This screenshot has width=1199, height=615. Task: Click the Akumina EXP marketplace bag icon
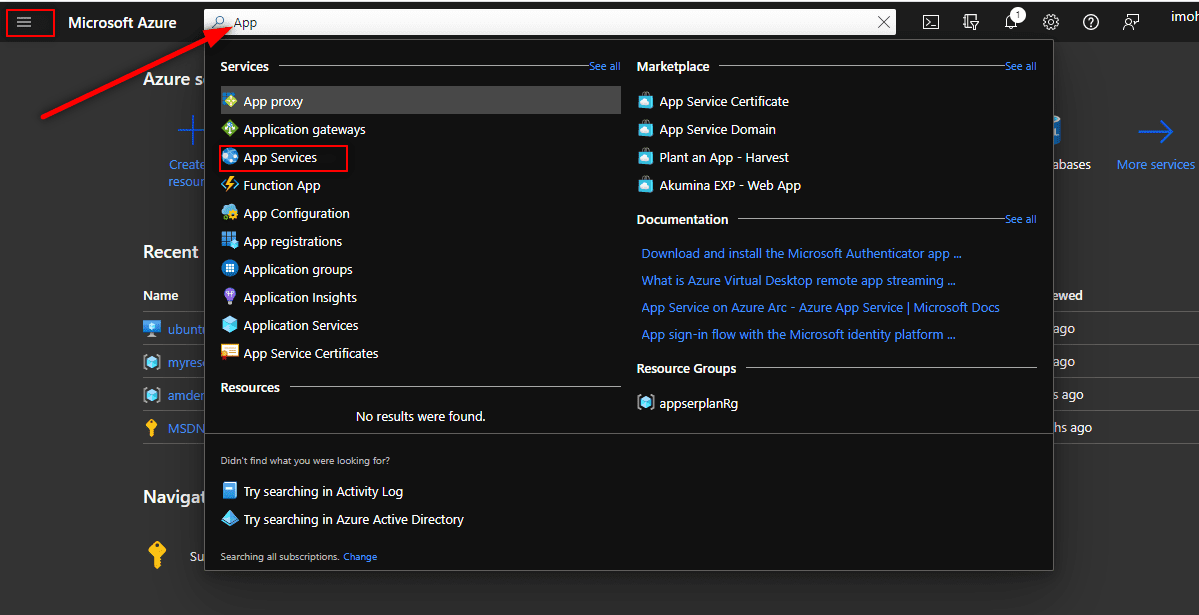coord(645,184)
